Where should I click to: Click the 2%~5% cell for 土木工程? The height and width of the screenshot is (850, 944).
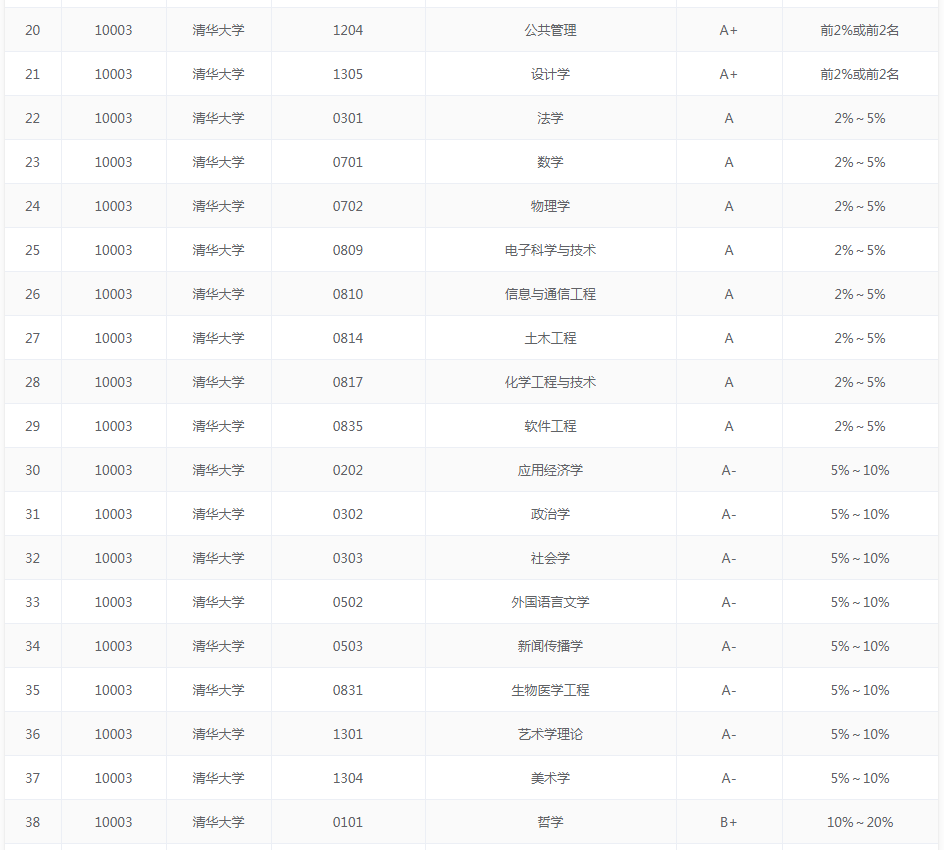tap(860, 338)
